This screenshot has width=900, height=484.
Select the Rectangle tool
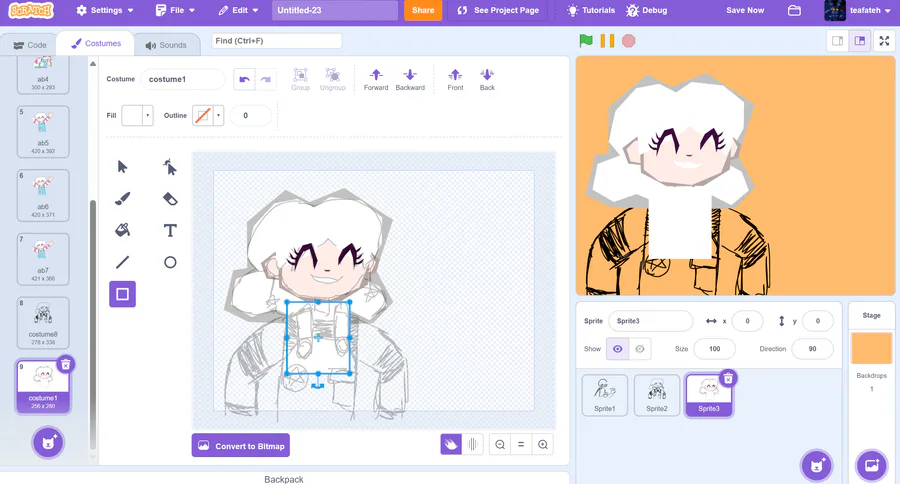click(122, 294)
